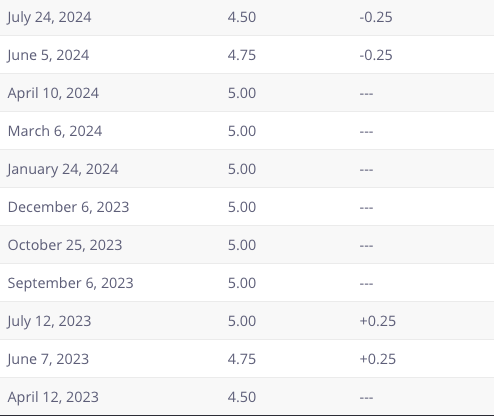The width and height of the screenshot is (494, 416).
Task: Select the December 6, 2023 date
Action: coord(68,207)
